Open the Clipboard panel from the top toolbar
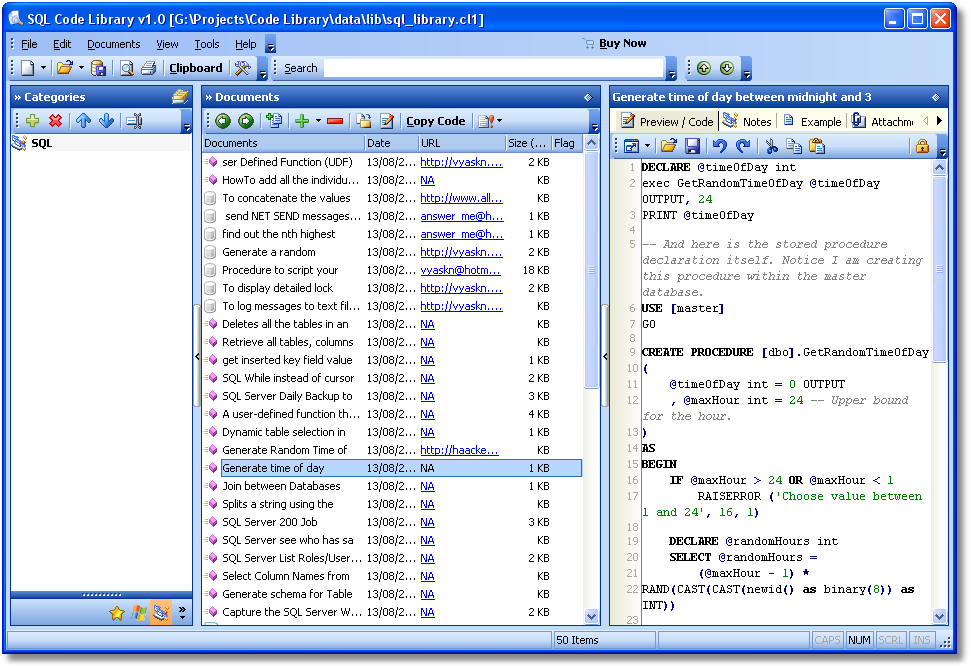The width and height of the screenshot is (971, 668). point(195,68)
